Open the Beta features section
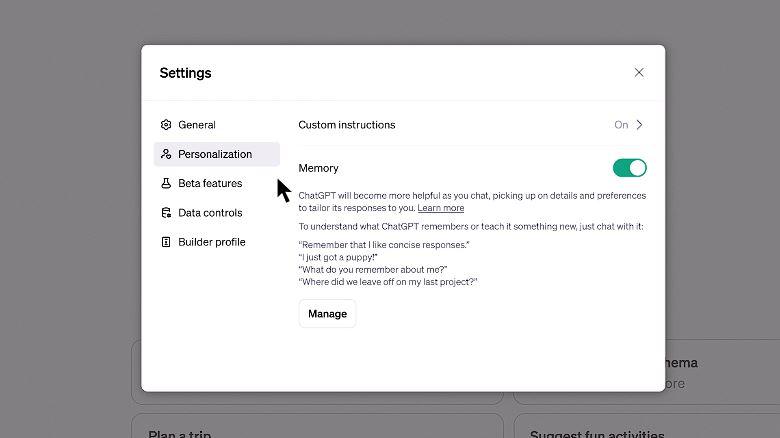Screen dimensions: 780x438 coord(210,183)
